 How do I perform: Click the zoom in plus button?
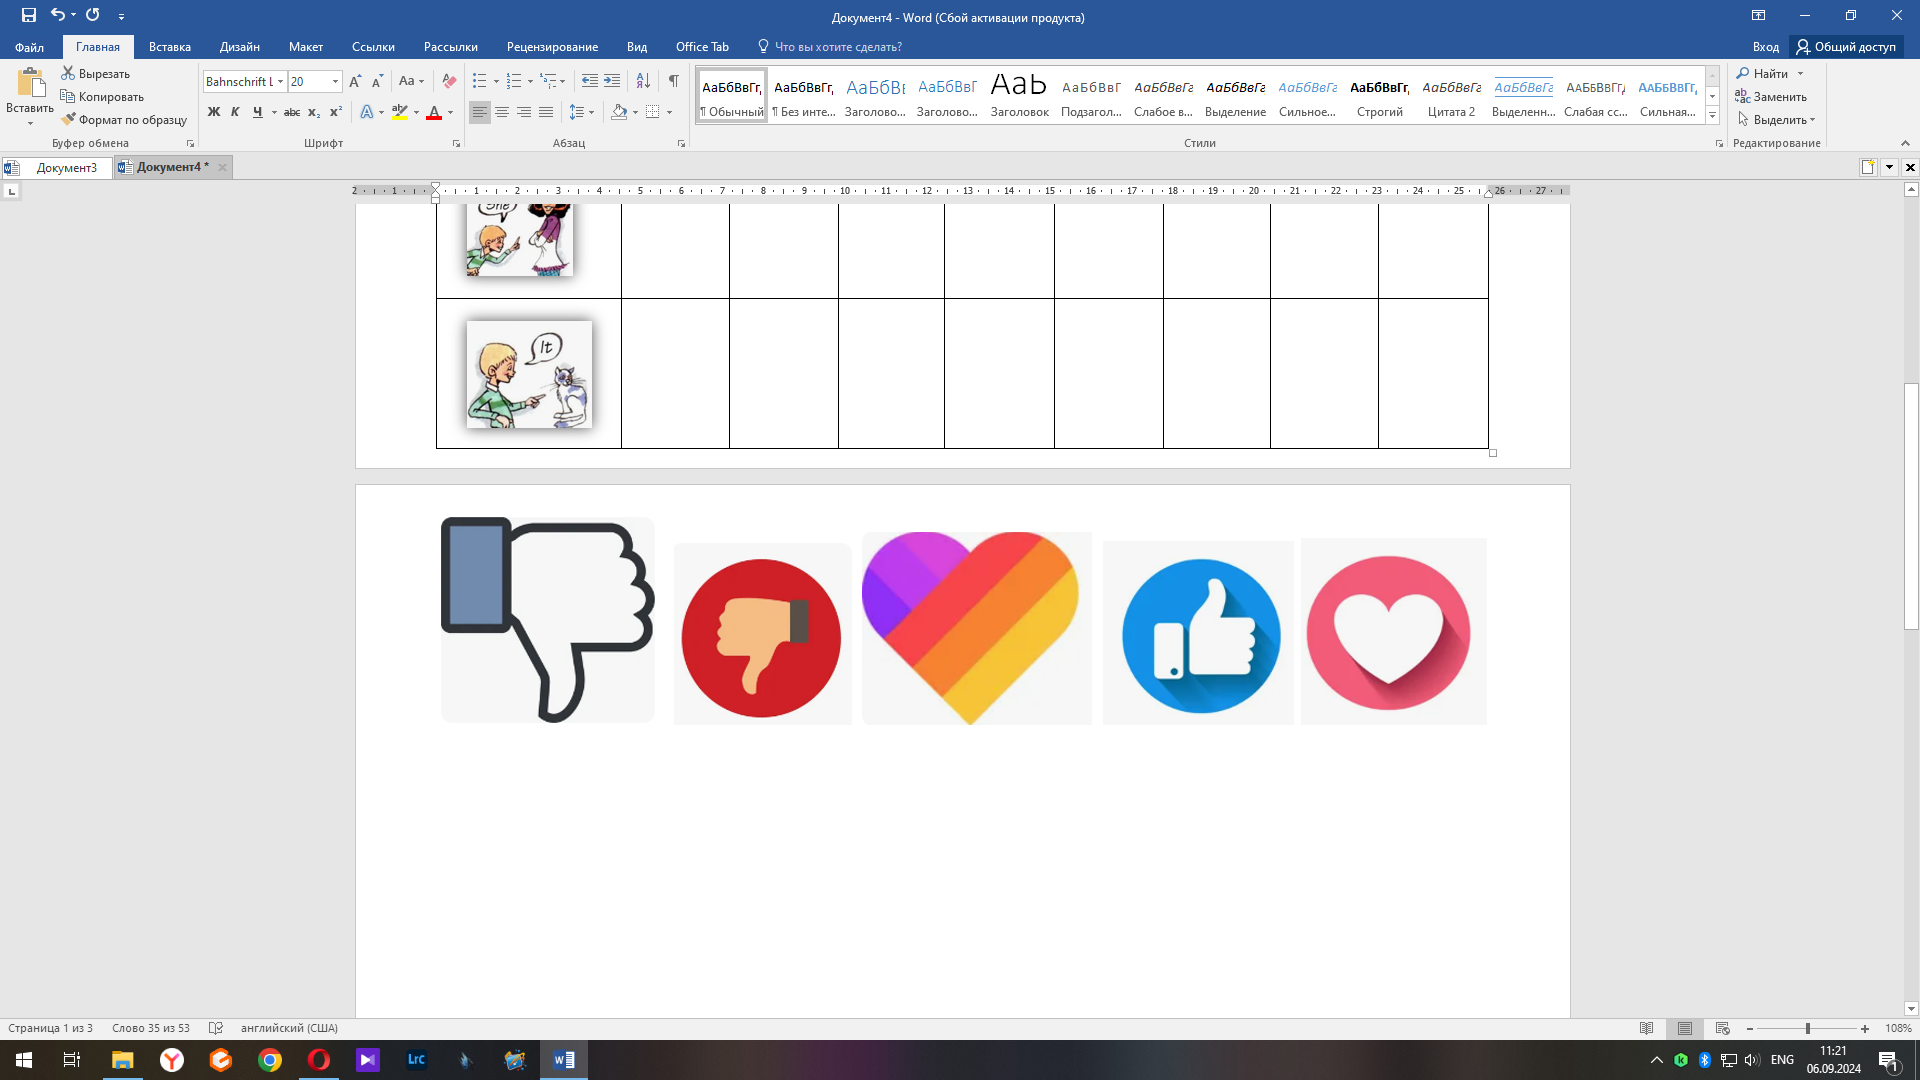[1865, 1028]
